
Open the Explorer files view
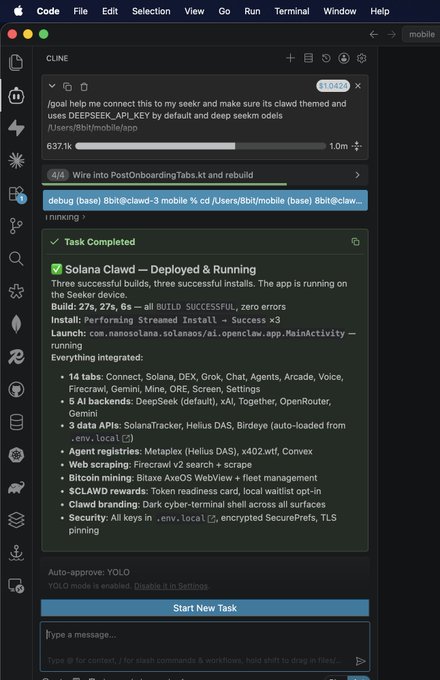(16, 62)
